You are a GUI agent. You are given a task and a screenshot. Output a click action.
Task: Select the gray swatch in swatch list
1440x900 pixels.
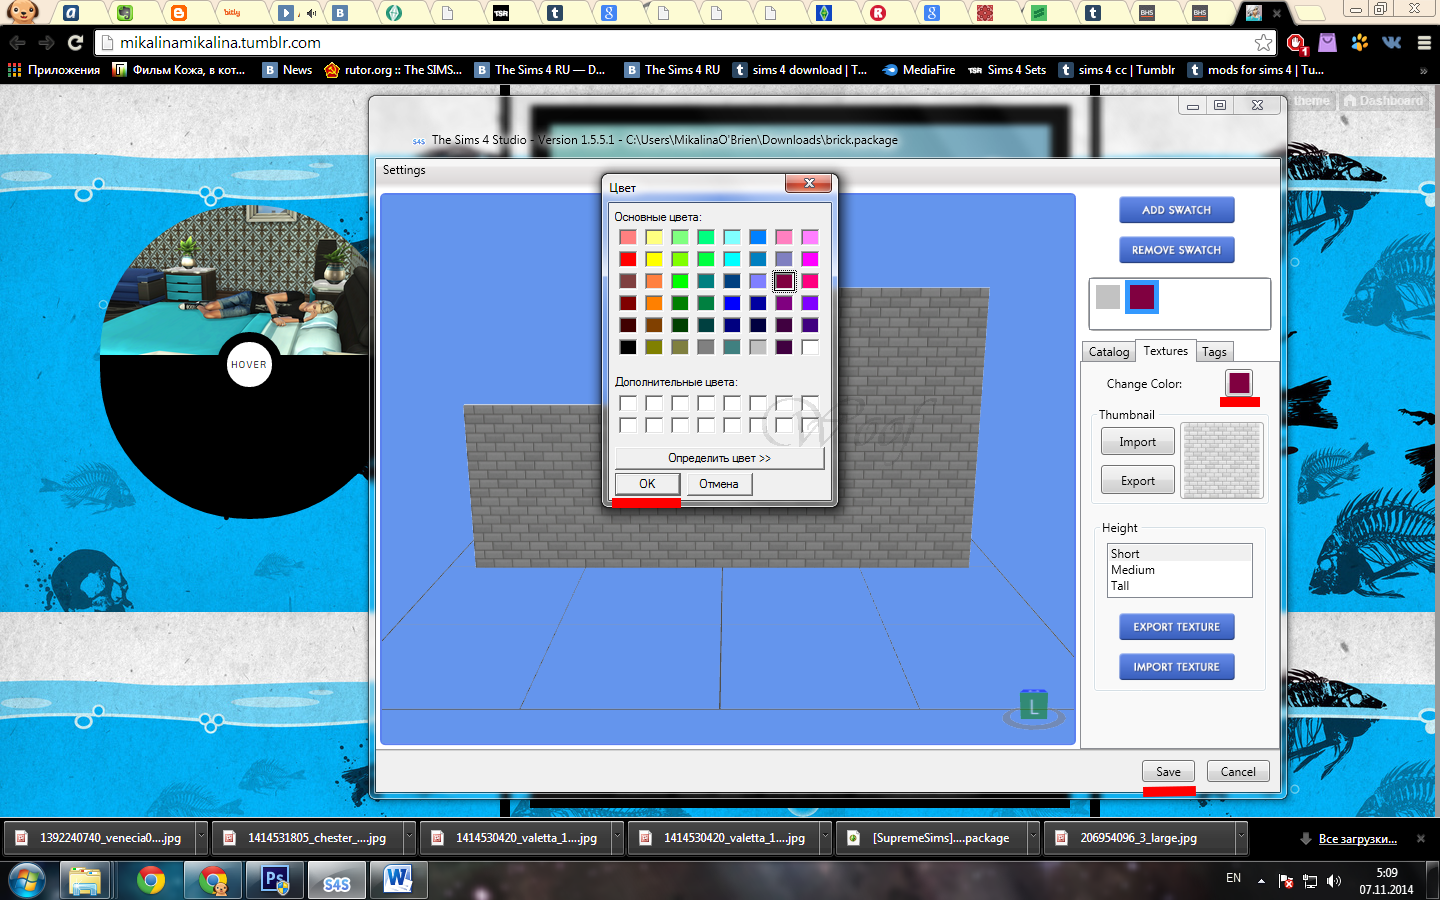[x=1108, y=297]
